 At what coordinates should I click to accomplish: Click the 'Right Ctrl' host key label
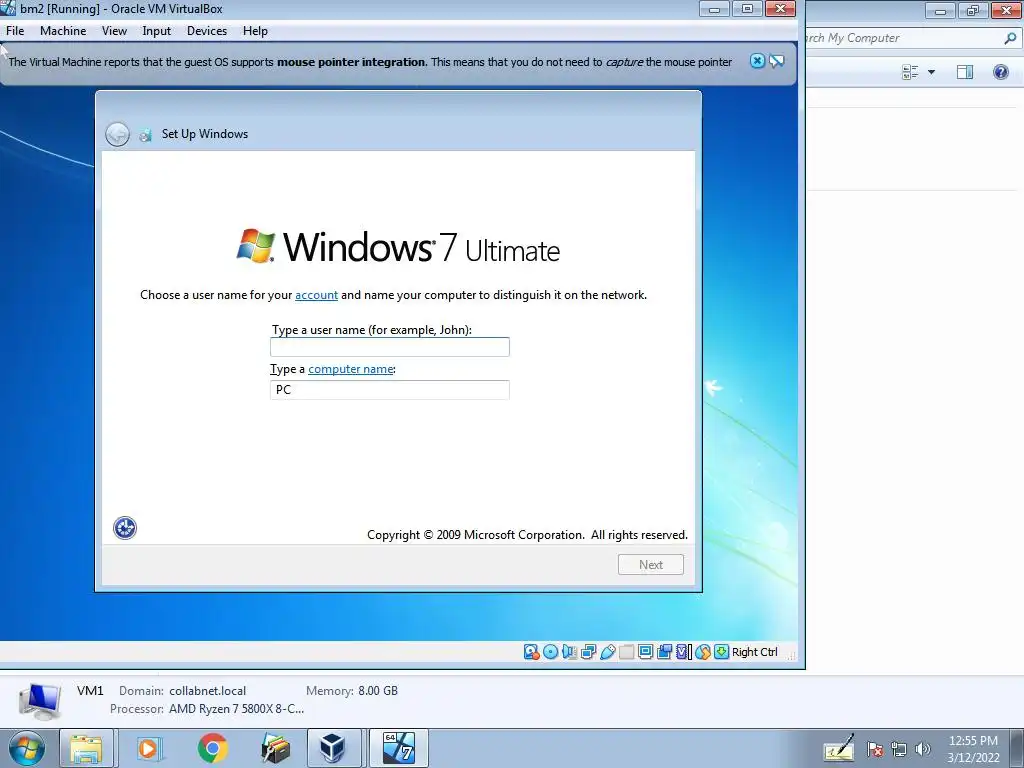pyautogui.click(x=754, y=652)
